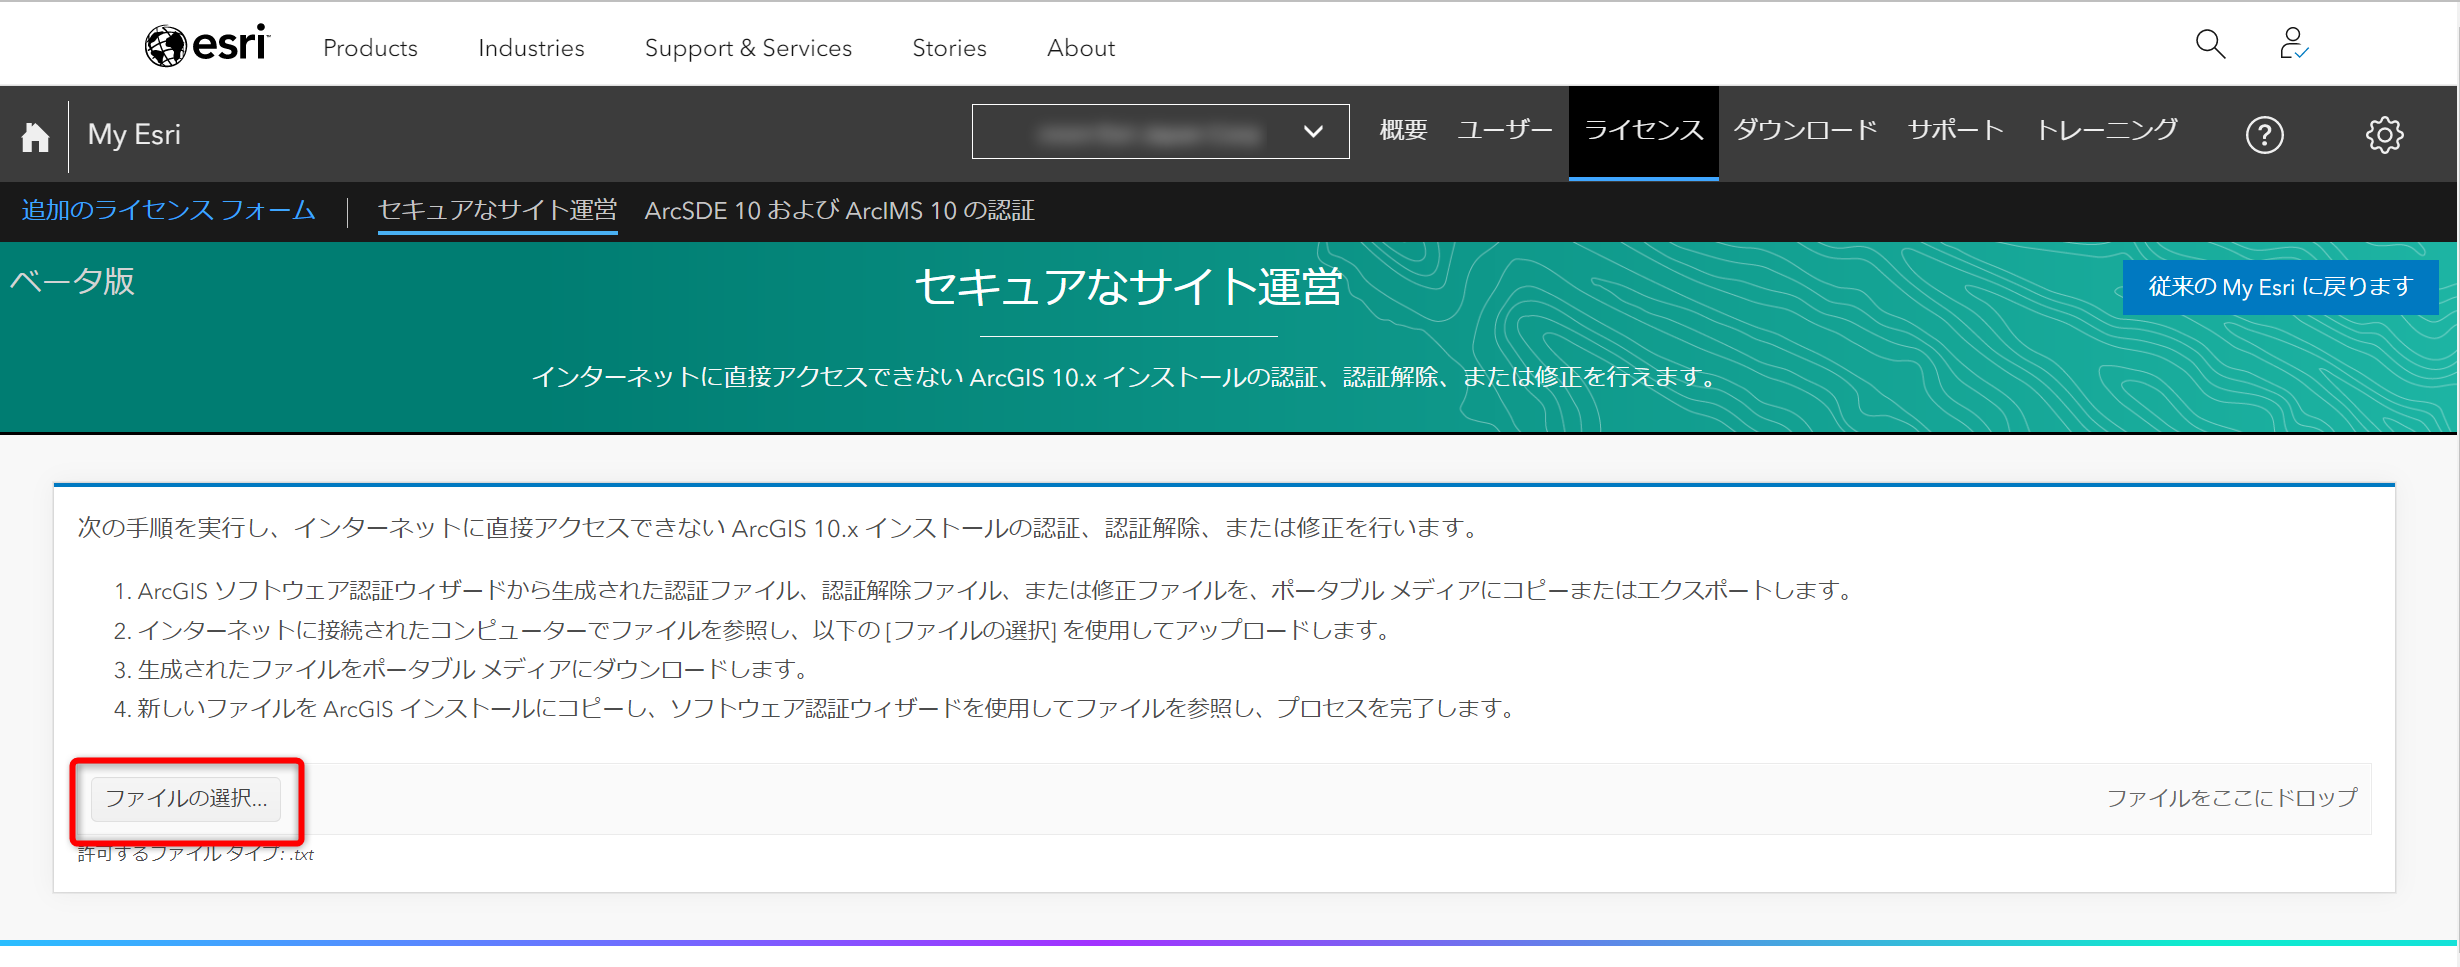Click the My Esri title text
Viewport: 2460px width, 967px height.
click(134, 135)
